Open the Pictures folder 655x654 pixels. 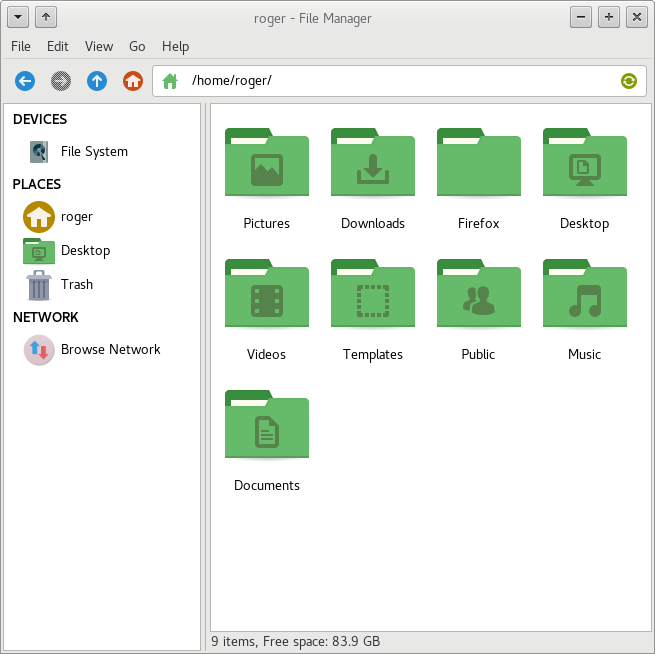coord(266,165)
